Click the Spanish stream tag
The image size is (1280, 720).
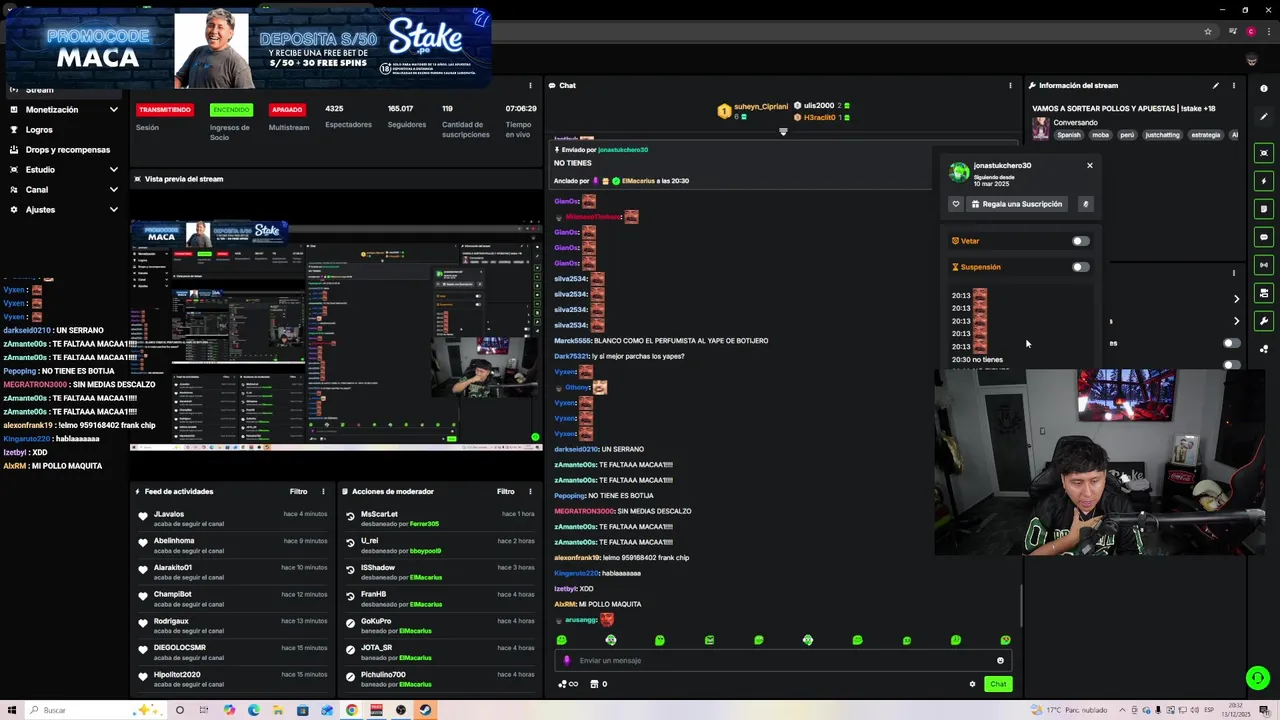pos(1069,135)
